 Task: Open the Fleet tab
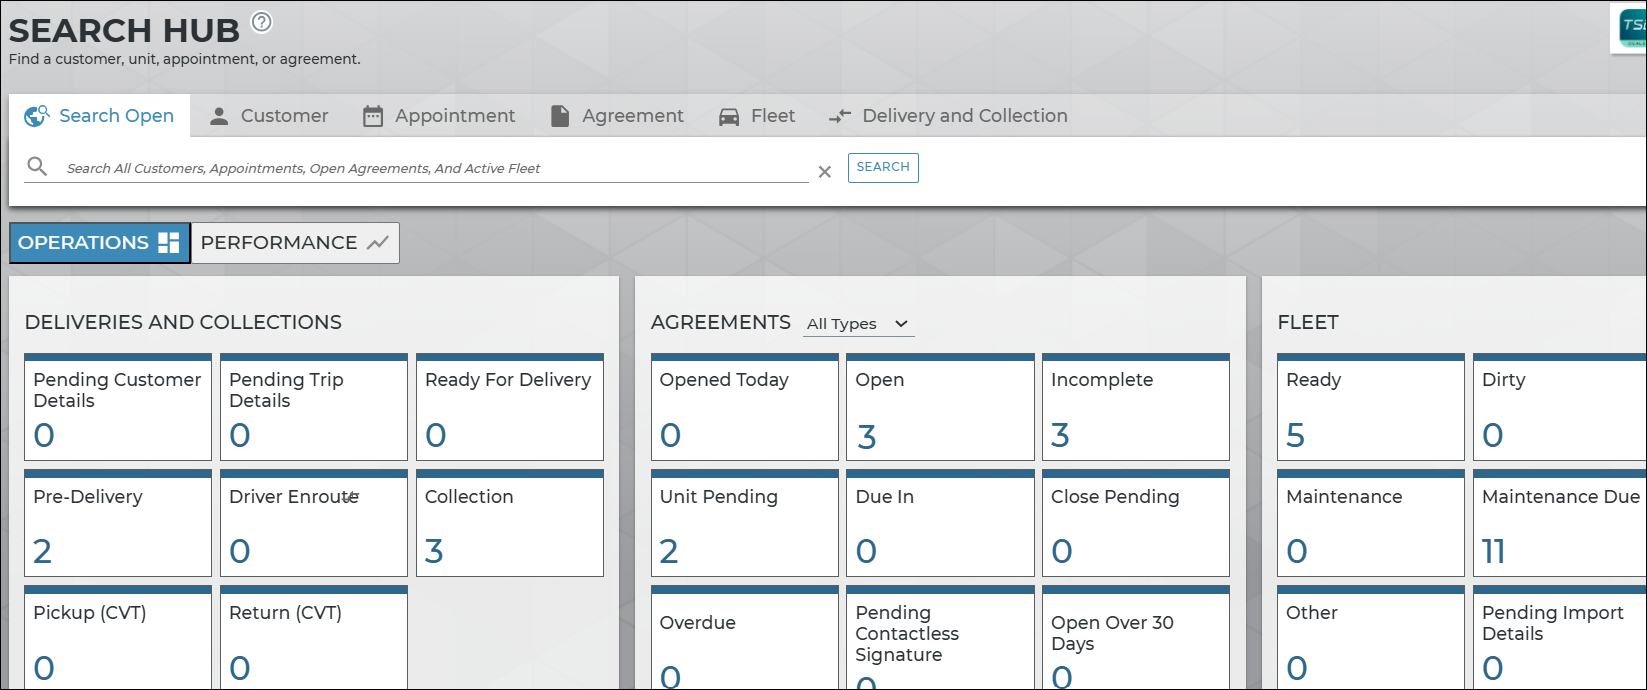click(757, 116)
